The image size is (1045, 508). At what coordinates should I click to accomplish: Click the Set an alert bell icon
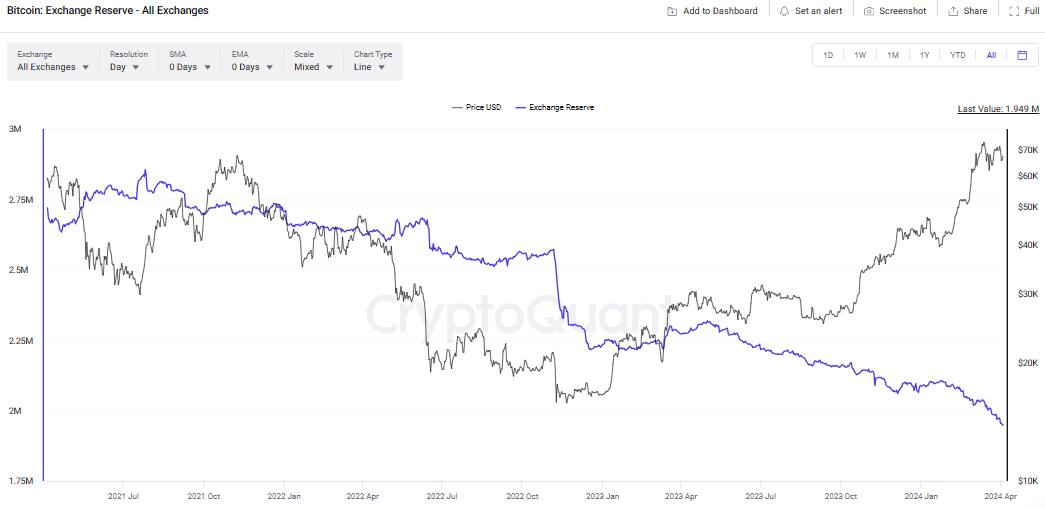point(784,11)
